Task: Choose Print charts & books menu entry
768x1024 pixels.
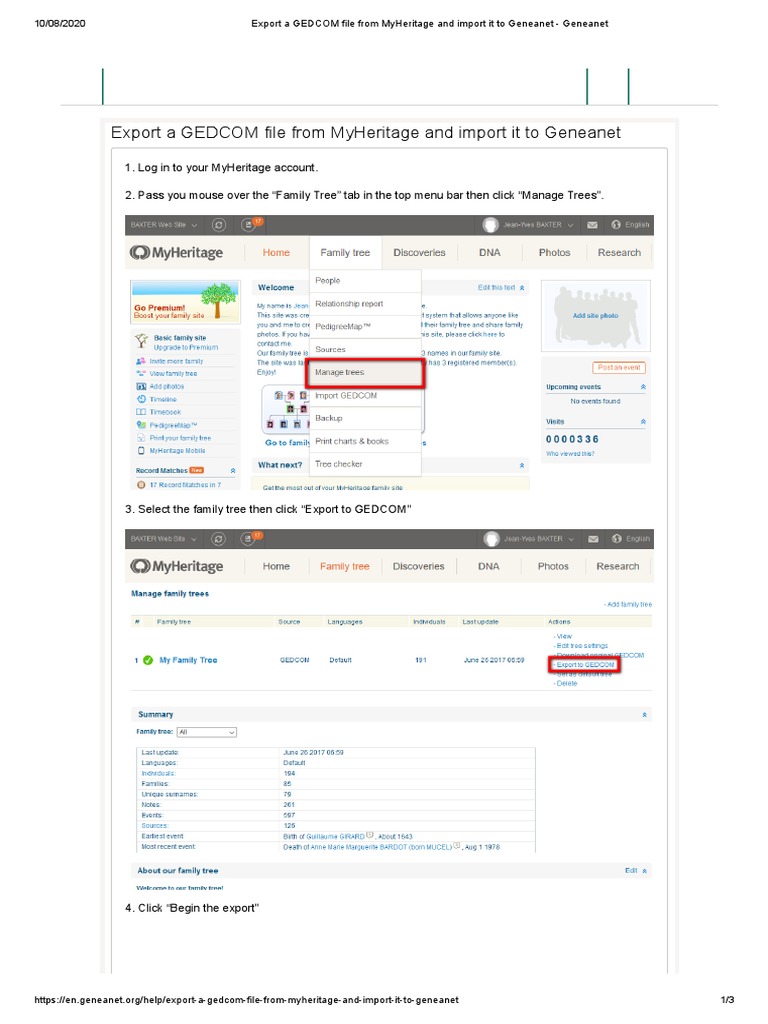Action: 365,441
